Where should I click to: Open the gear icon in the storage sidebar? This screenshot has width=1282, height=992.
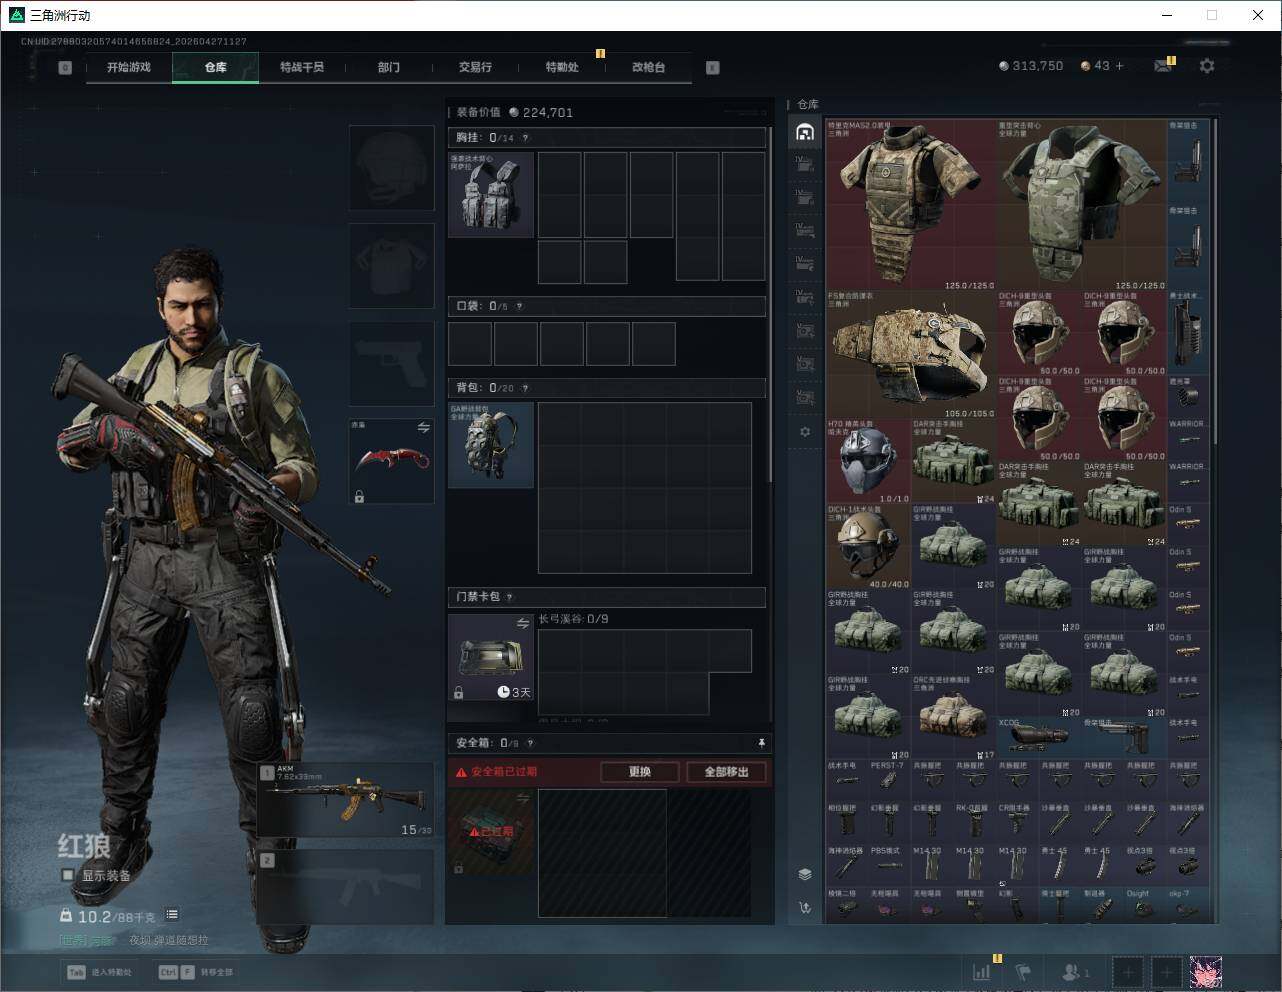(805, 432)
